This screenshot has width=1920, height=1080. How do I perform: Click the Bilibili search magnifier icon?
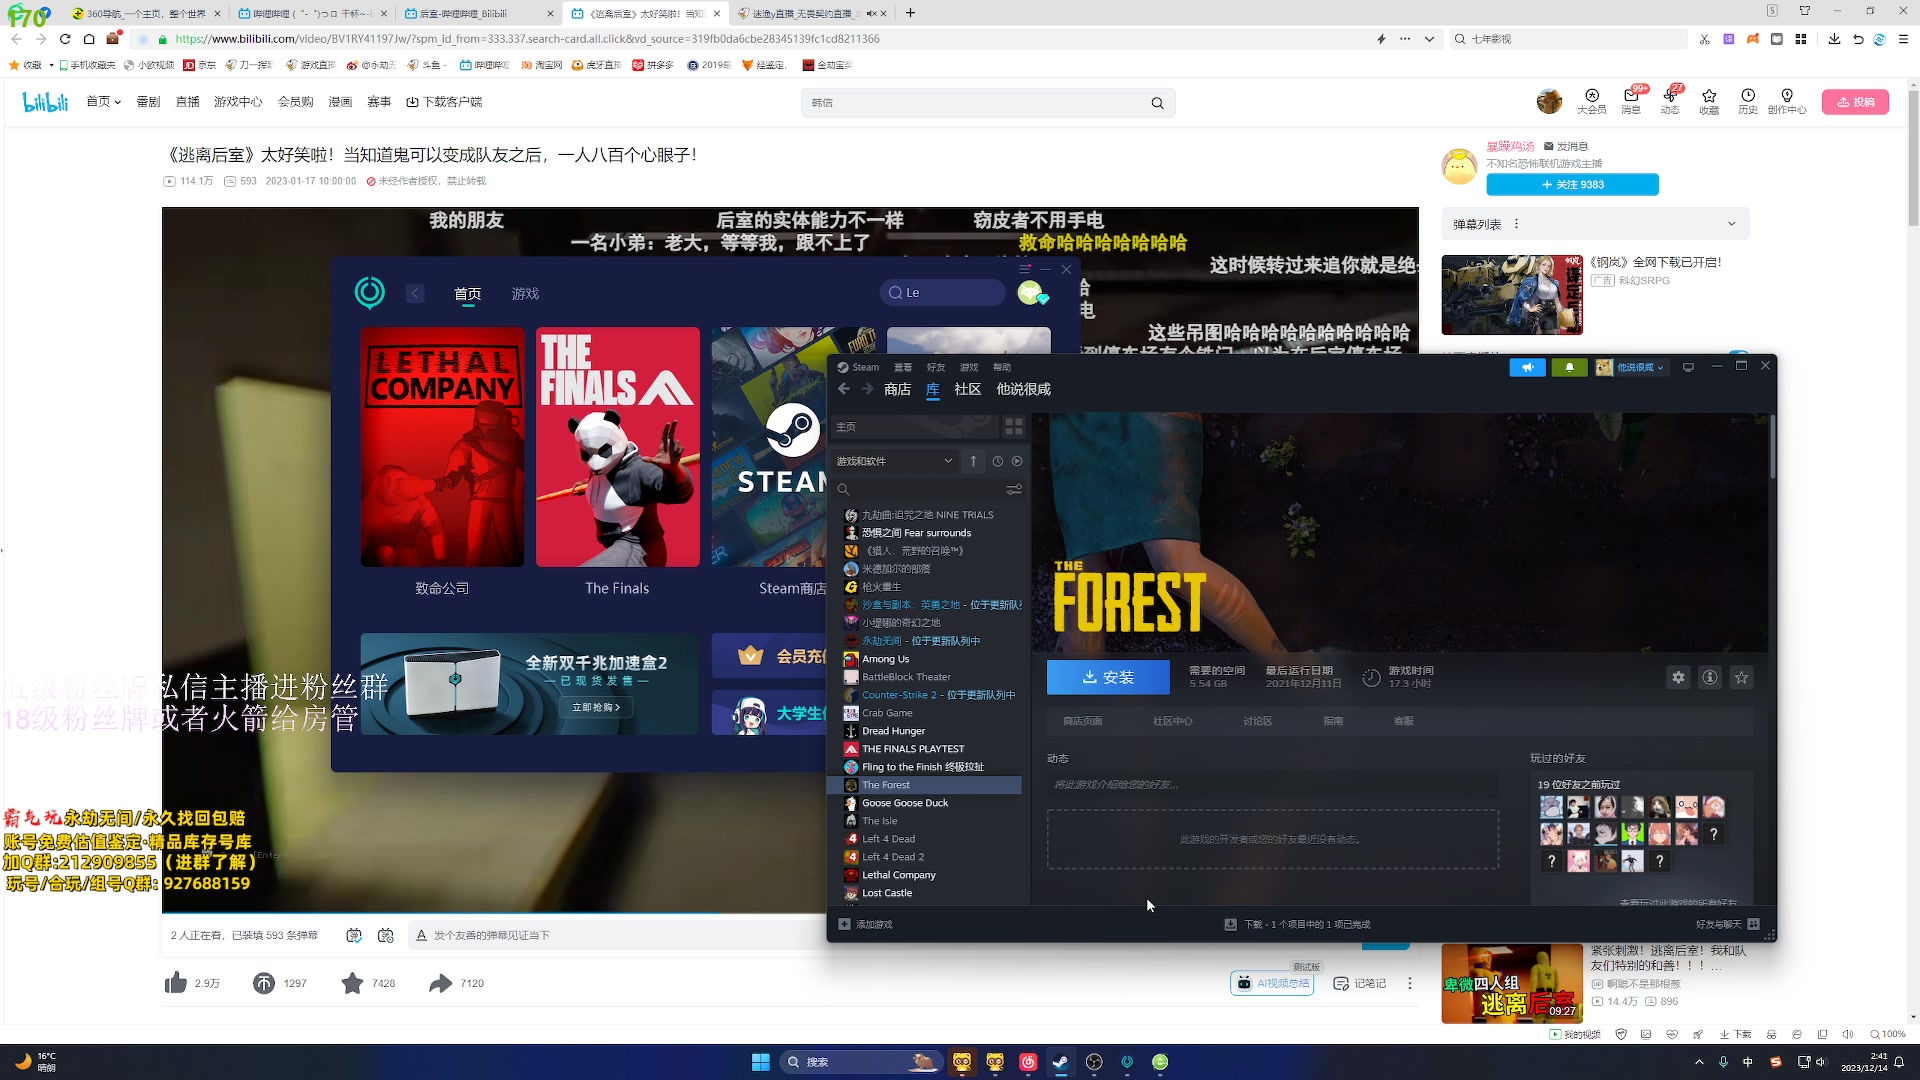(1157, 103)
